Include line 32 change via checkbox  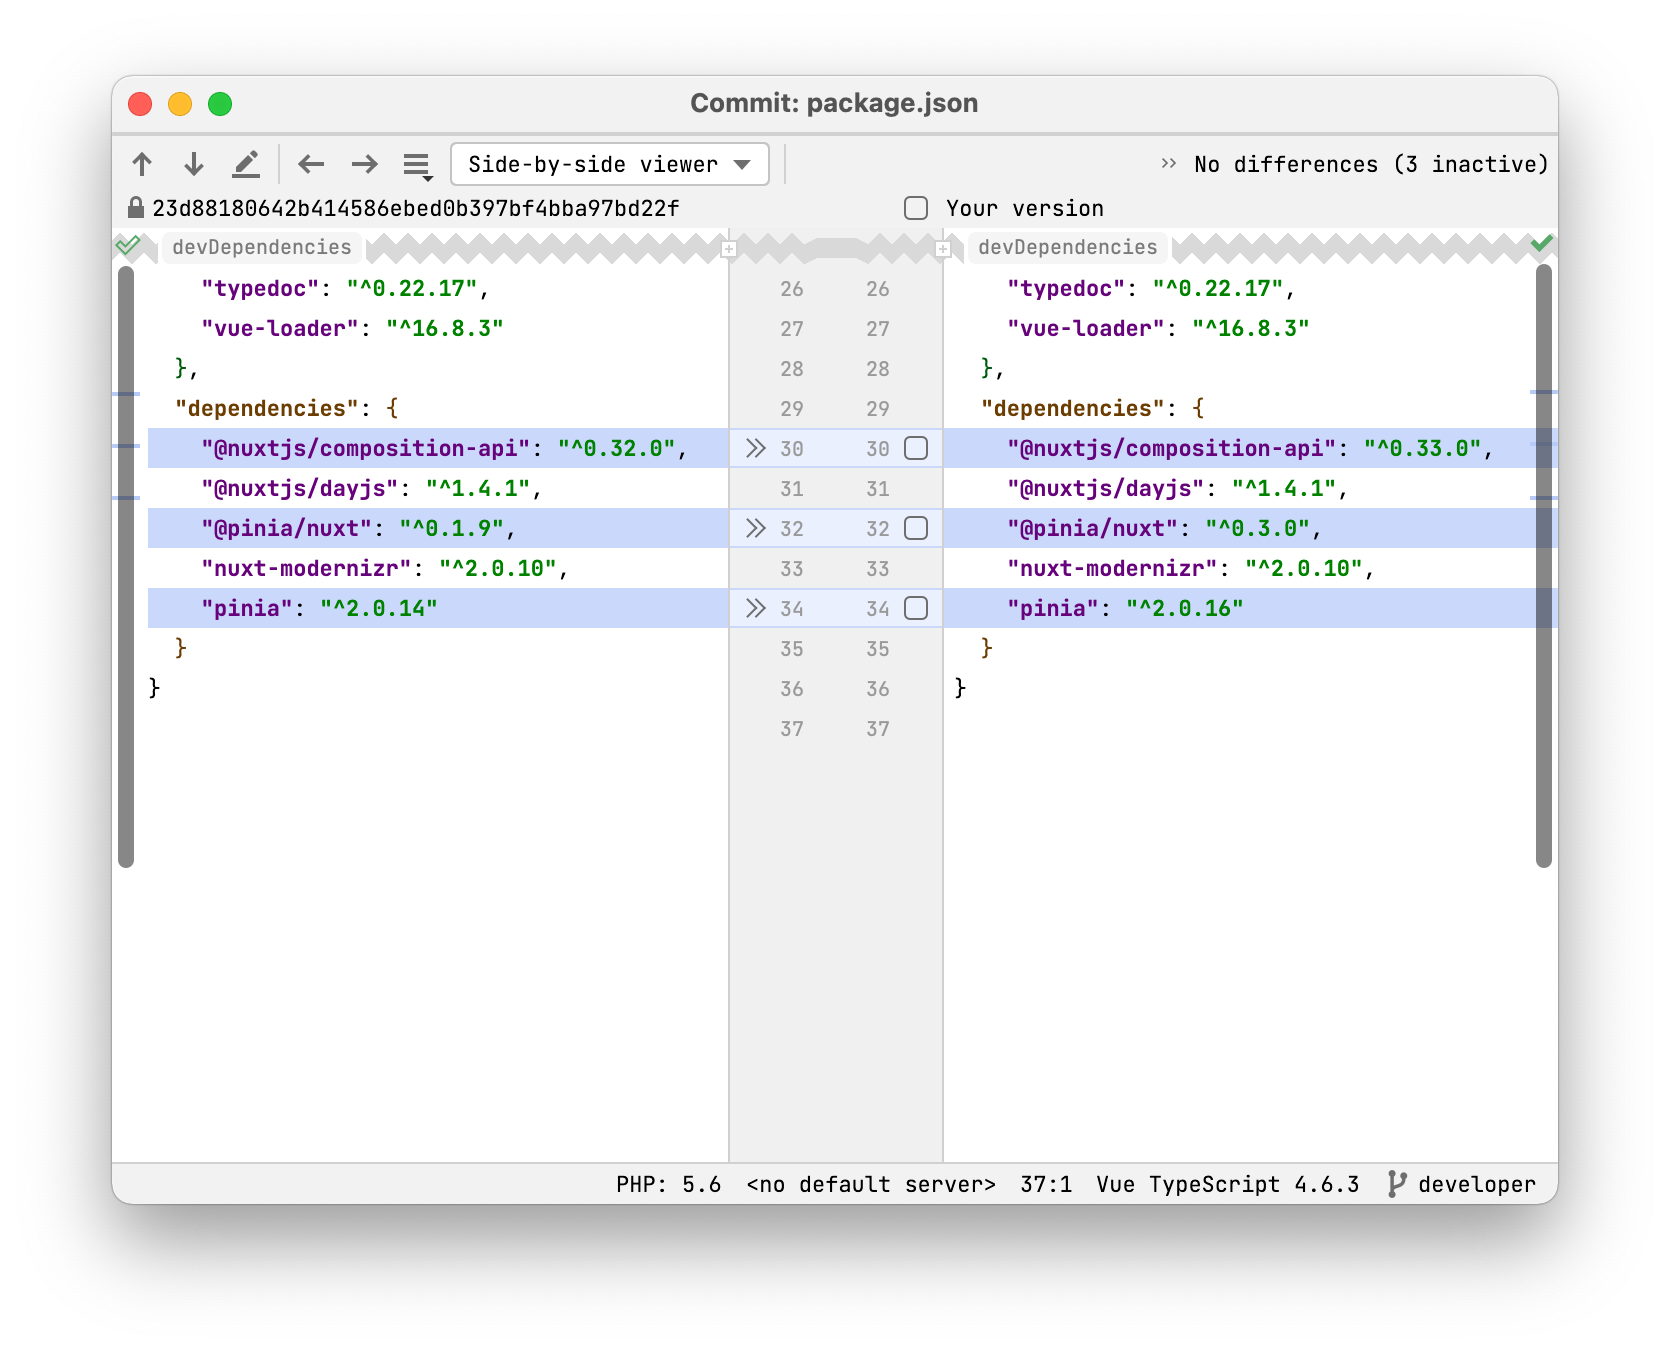pos(916,528)
